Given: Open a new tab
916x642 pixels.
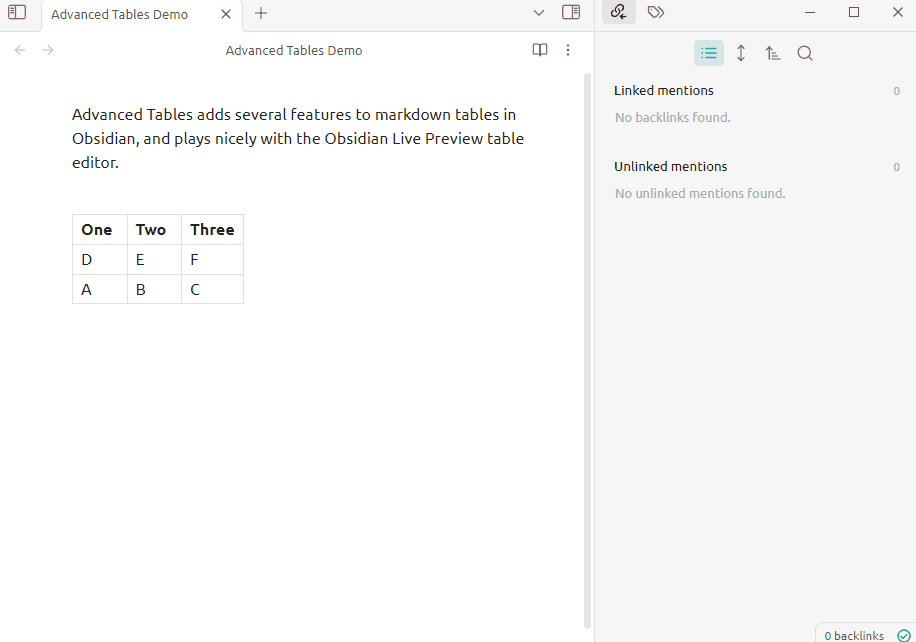Looking at the screenshot, I should point(261,13).
